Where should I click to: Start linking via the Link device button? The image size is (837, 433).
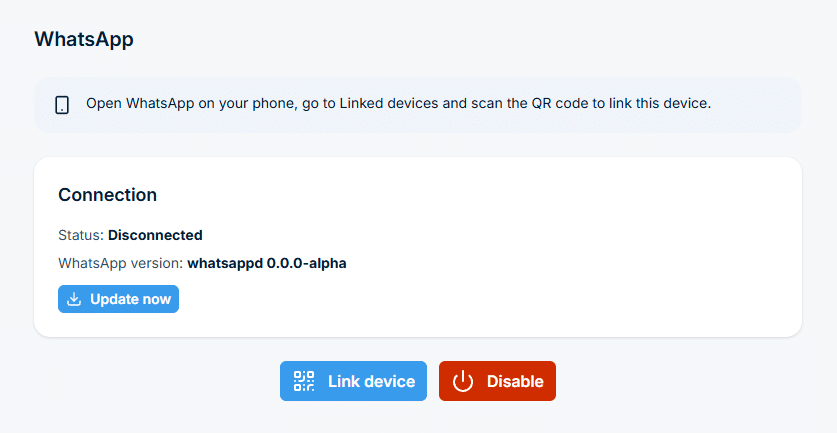tap(353, 381)
